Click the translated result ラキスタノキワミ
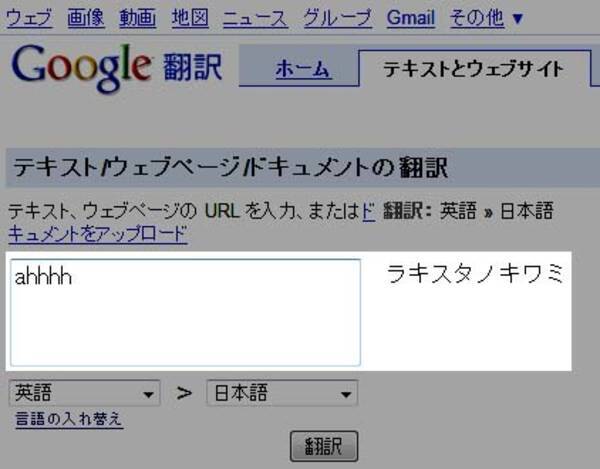This screenshot has height=469, width=600. (x=475, y=274)
